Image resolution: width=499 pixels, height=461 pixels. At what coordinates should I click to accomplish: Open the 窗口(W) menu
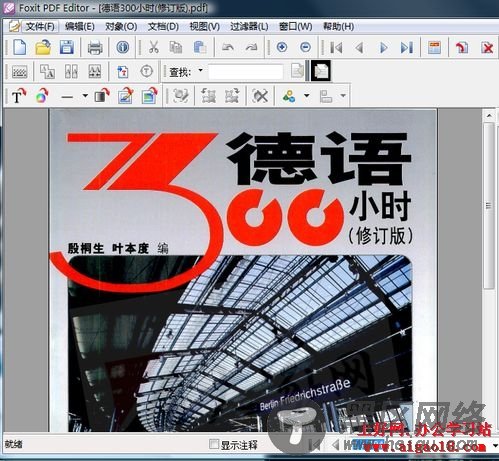(295, 27)
